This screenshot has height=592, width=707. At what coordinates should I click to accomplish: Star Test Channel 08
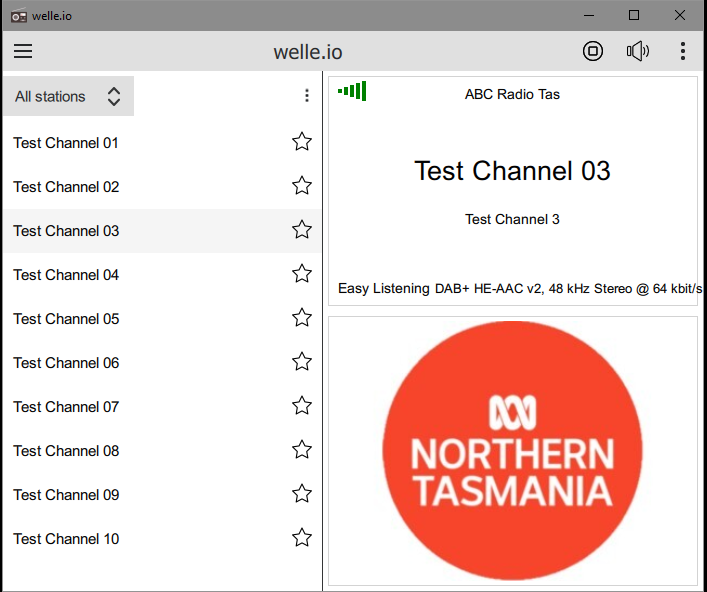click(302, 450)
